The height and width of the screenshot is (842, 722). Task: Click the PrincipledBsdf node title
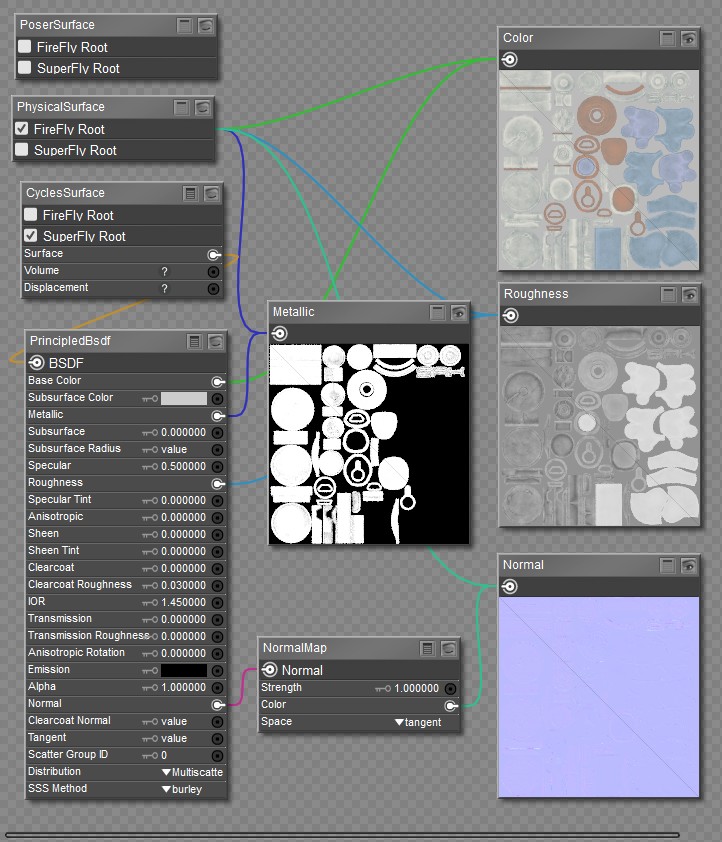[x=70, y=341]
